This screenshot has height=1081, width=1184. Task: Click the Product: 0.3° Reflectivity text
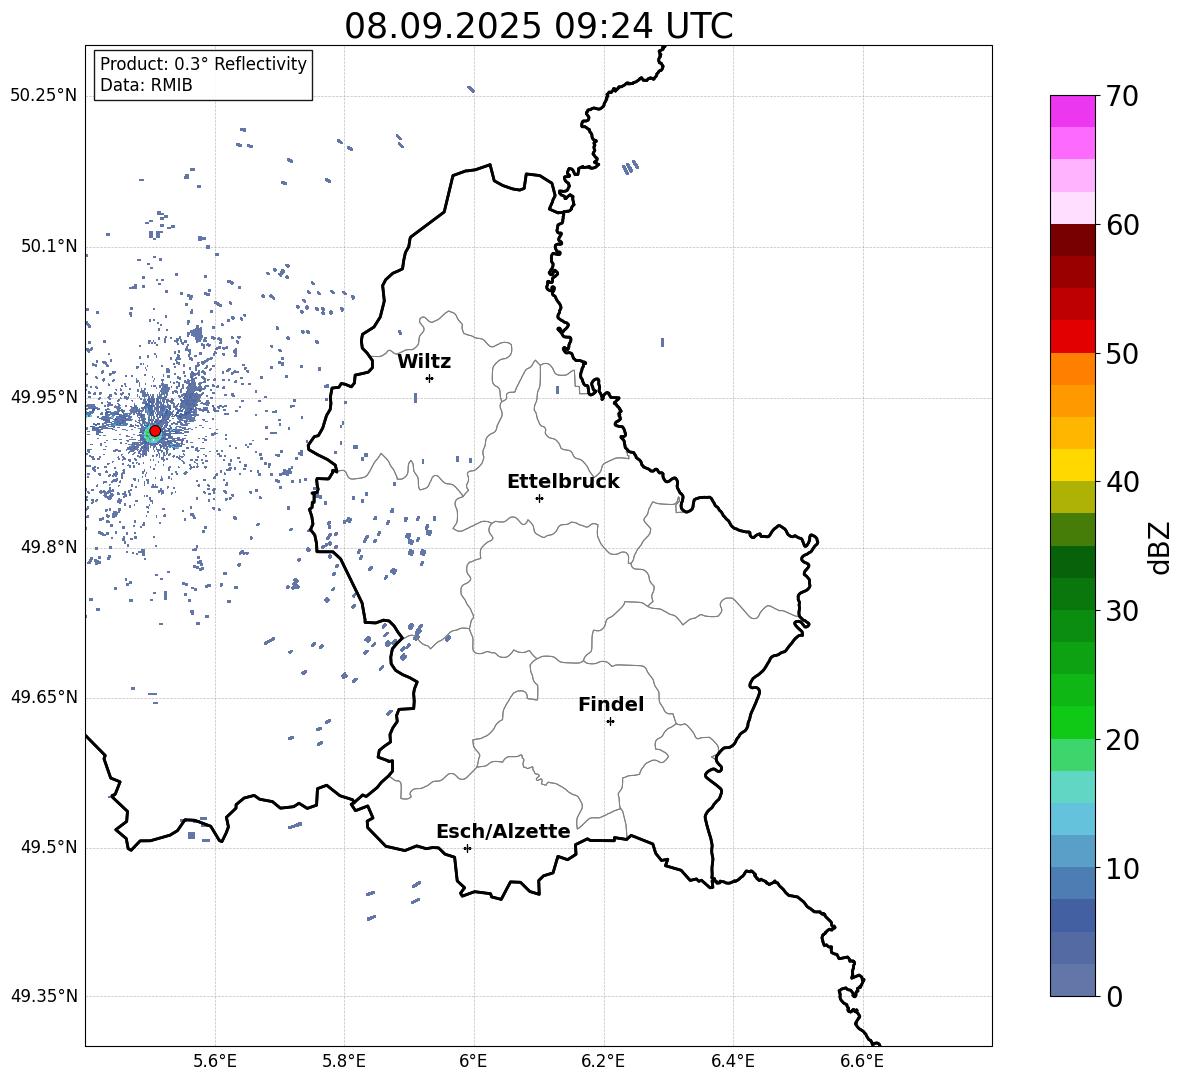pyautogui.click(x=203, y=64)
